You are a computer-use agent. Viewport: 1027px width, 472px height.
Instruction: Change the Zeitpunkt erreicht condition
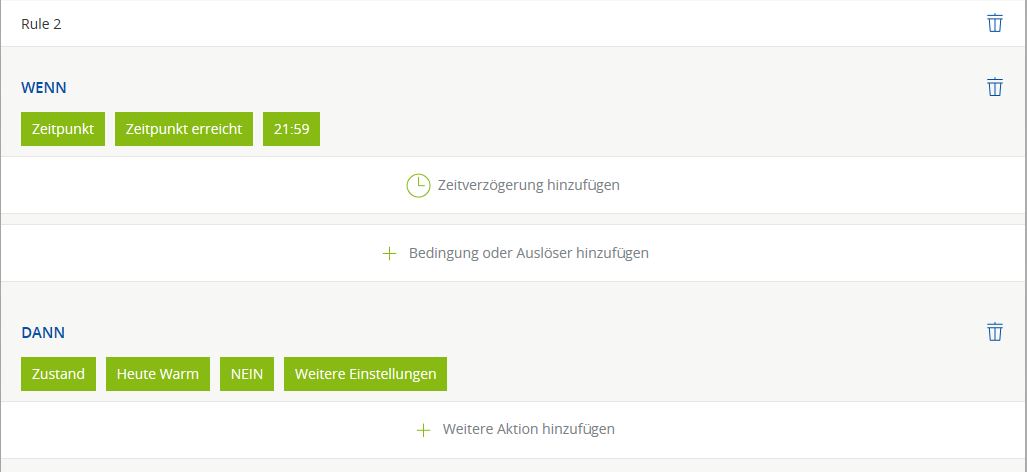point(184,130)
